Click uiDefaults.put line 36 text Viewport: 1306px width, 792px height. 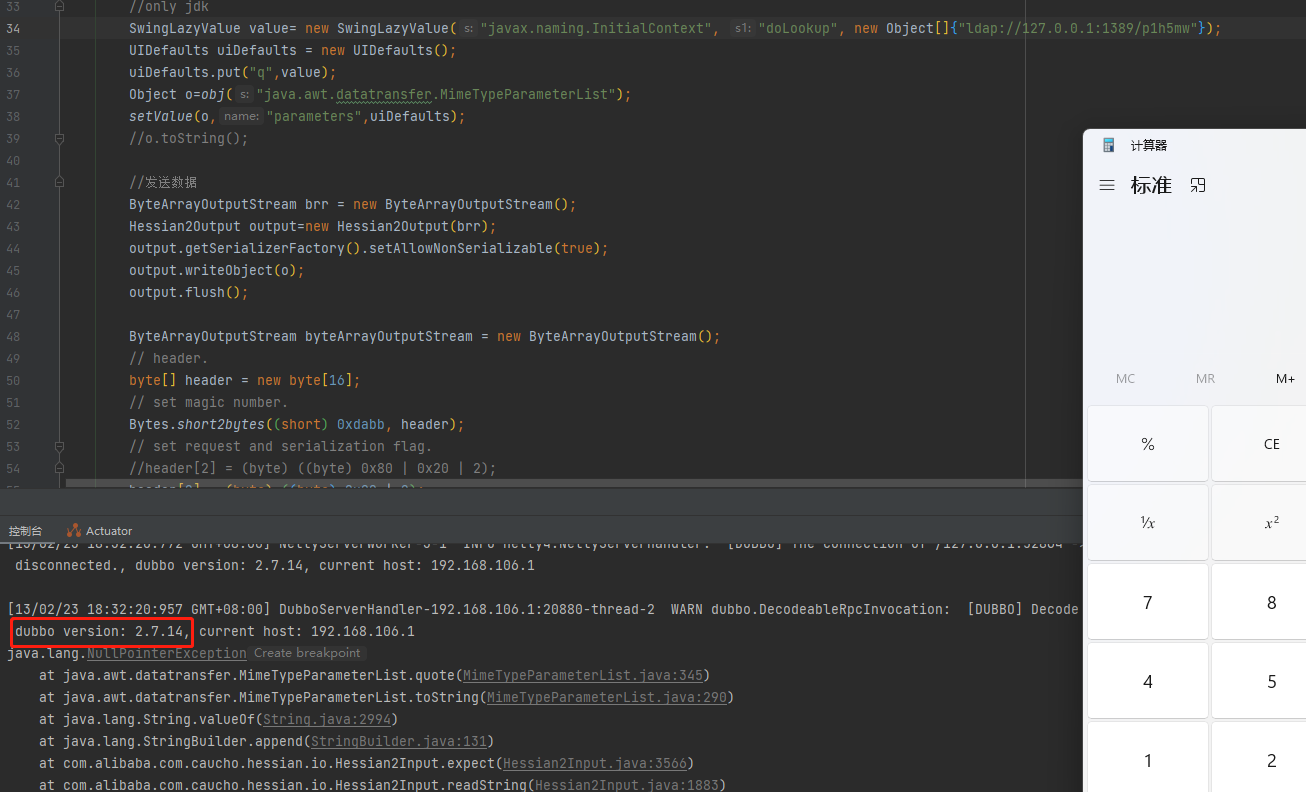232,72
